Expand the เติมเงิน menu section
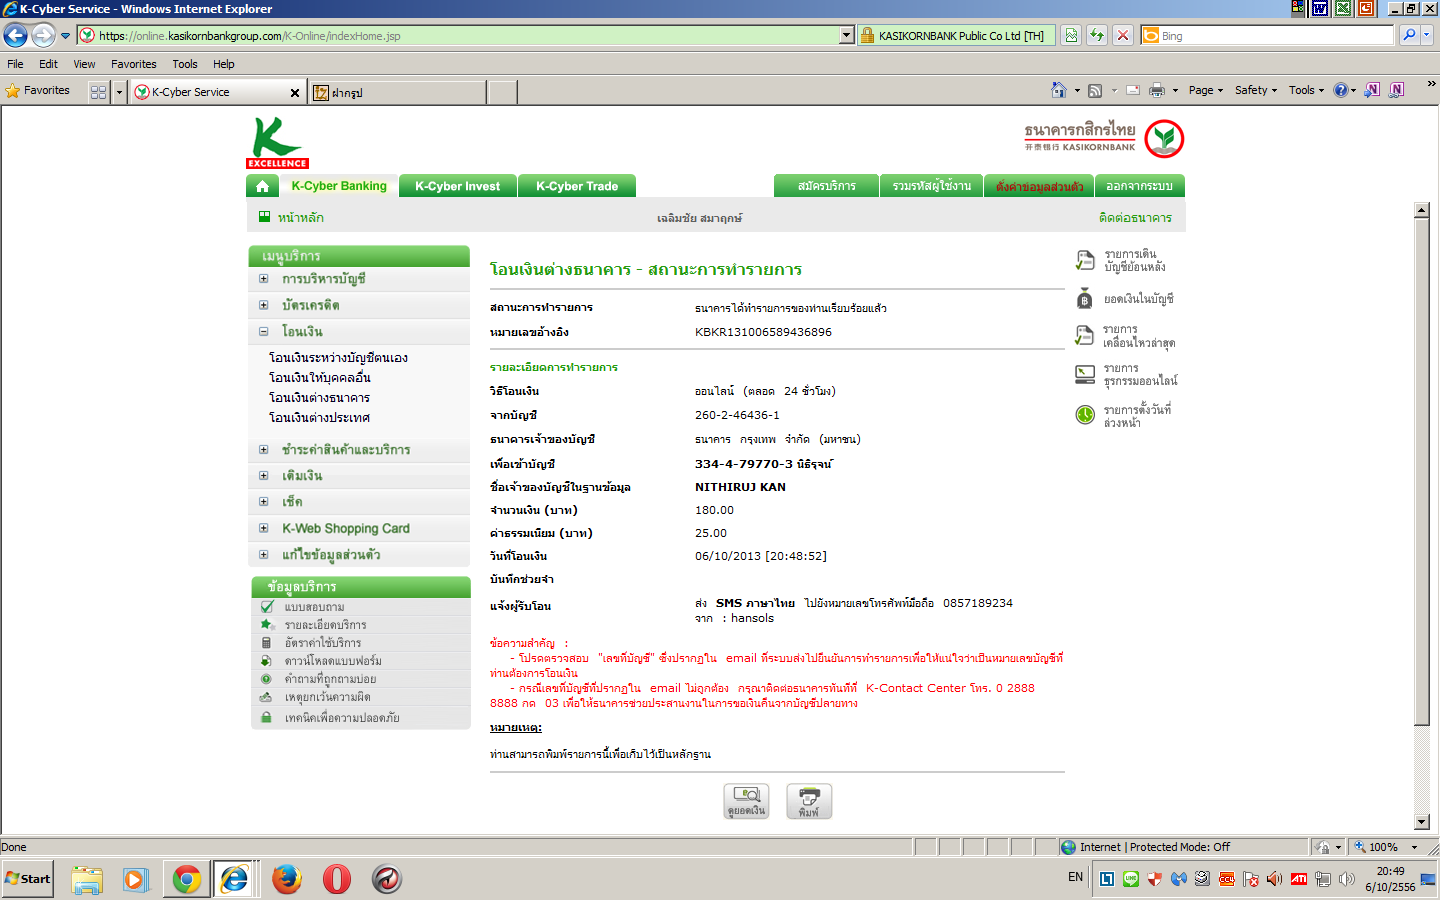Viewport: 1440px width, 900px height. pos(264,476)
